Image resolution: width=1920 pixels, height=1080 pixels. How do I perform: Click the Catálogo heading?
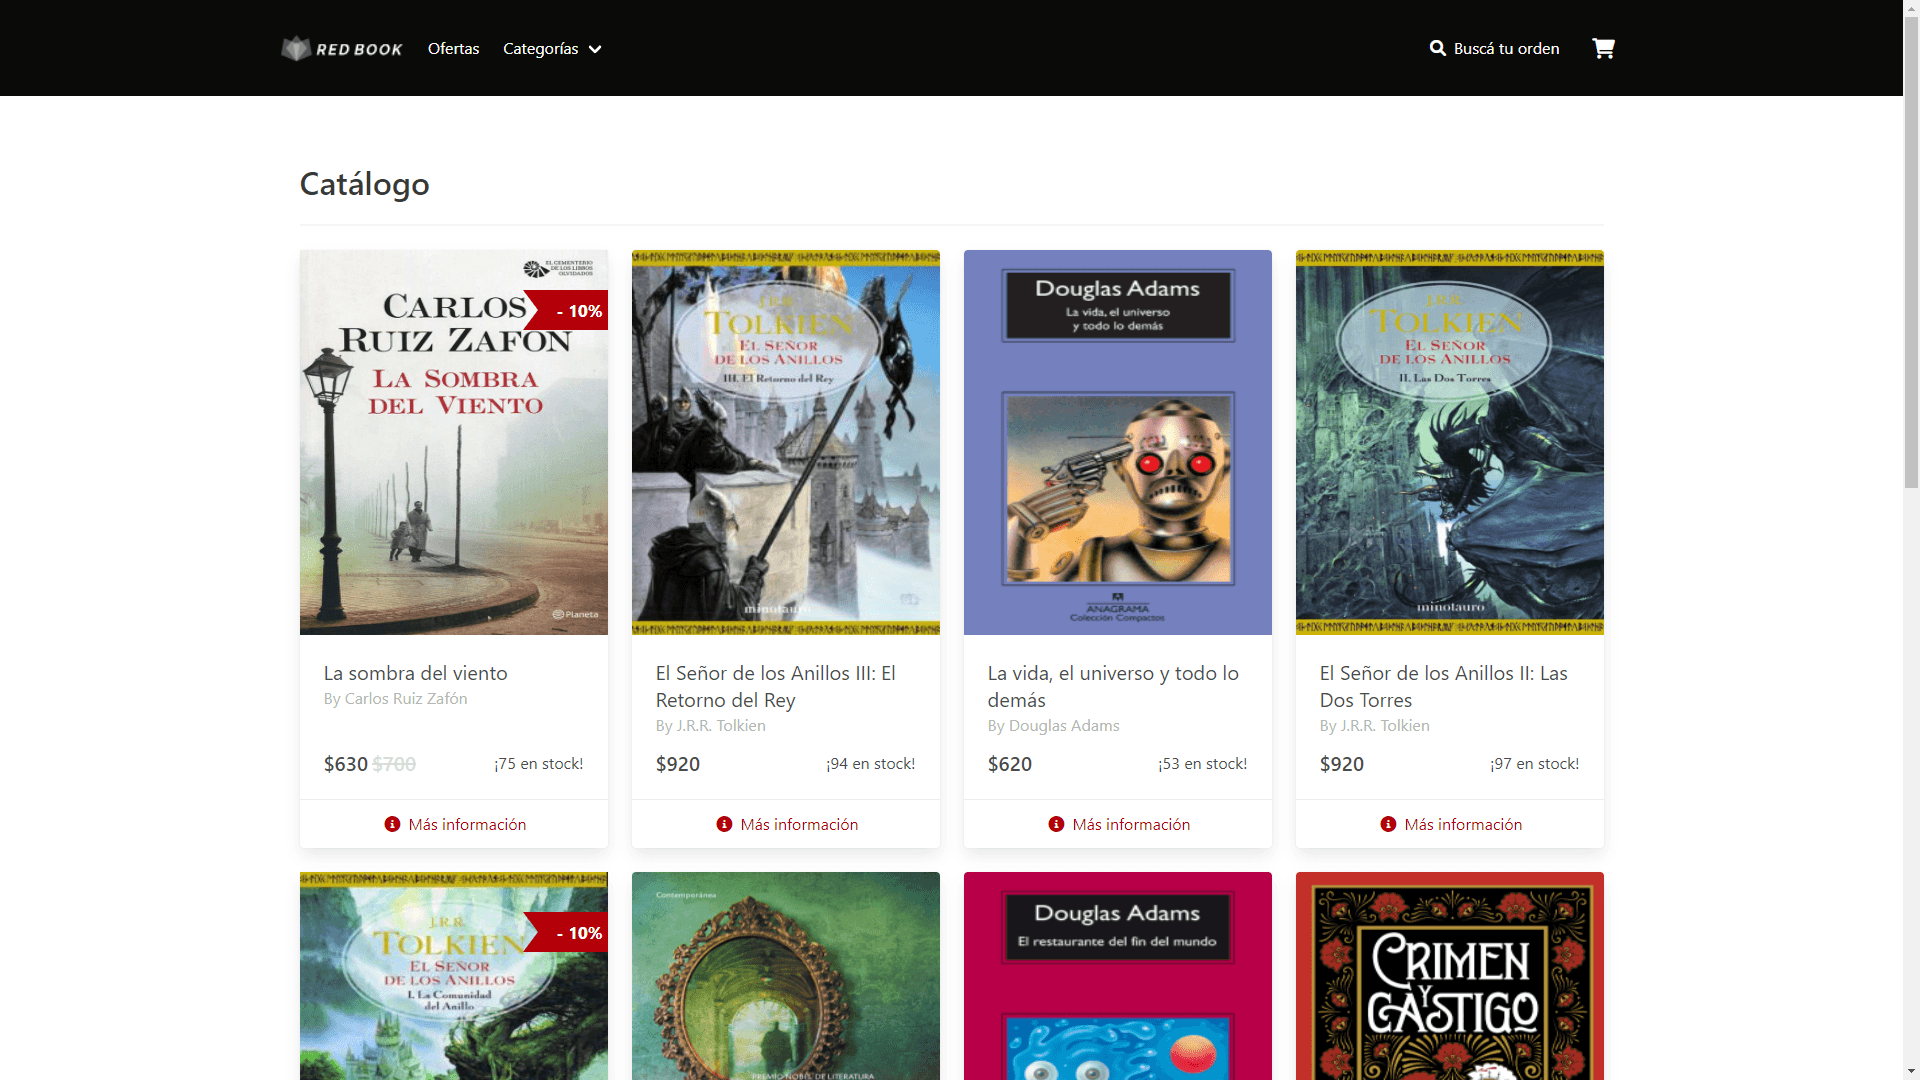pos(364,183)
